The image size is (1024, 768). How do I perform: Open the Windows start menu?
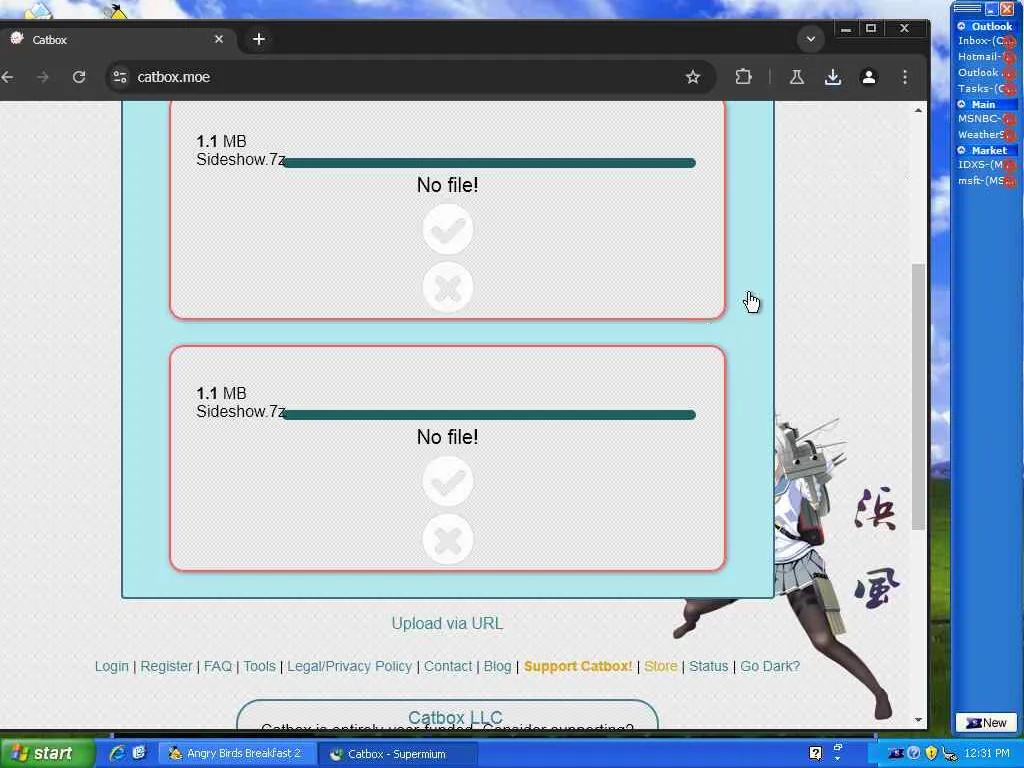pyautogui.click(x=46, y=754)
